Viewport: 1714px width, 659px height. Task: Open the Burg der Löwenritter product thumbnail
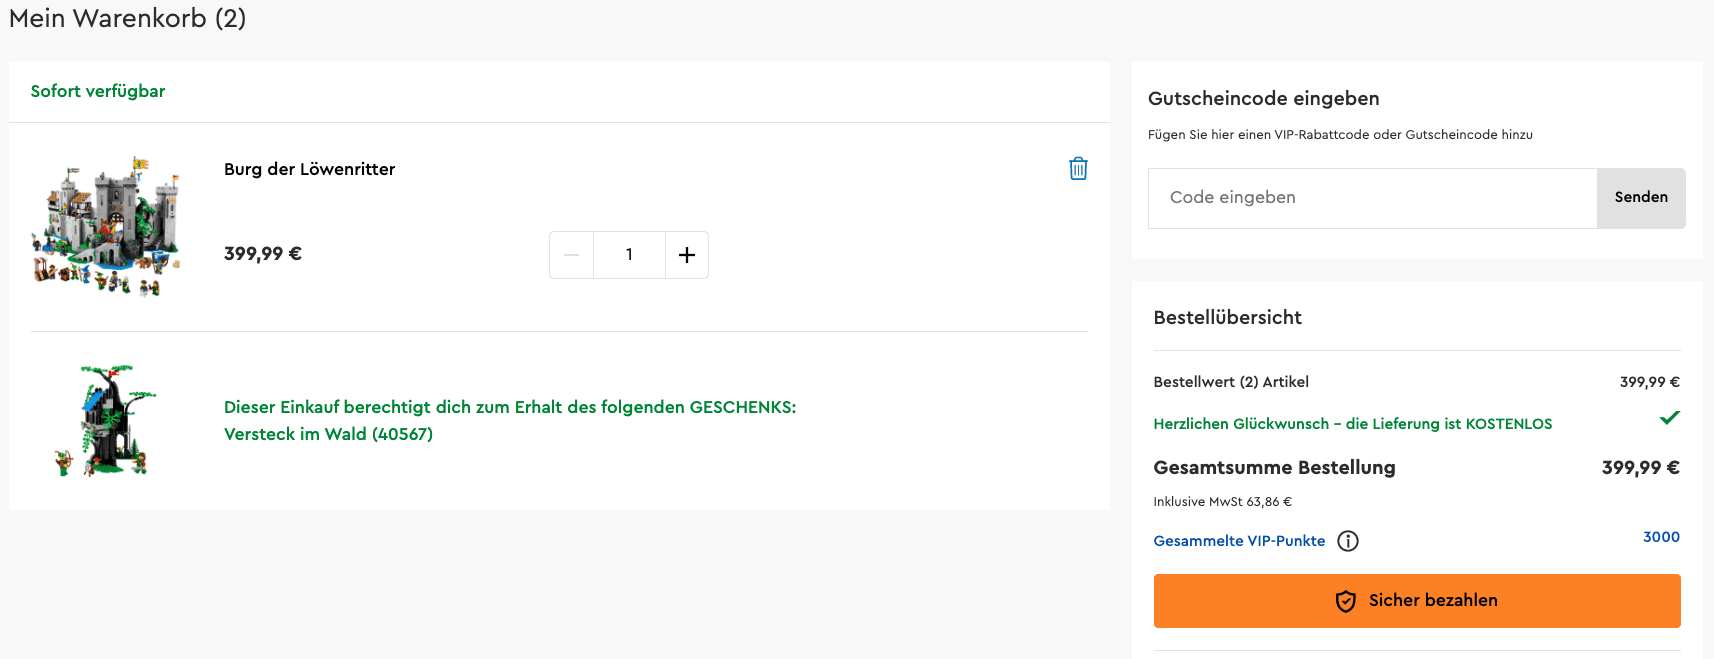pos(106,226)
